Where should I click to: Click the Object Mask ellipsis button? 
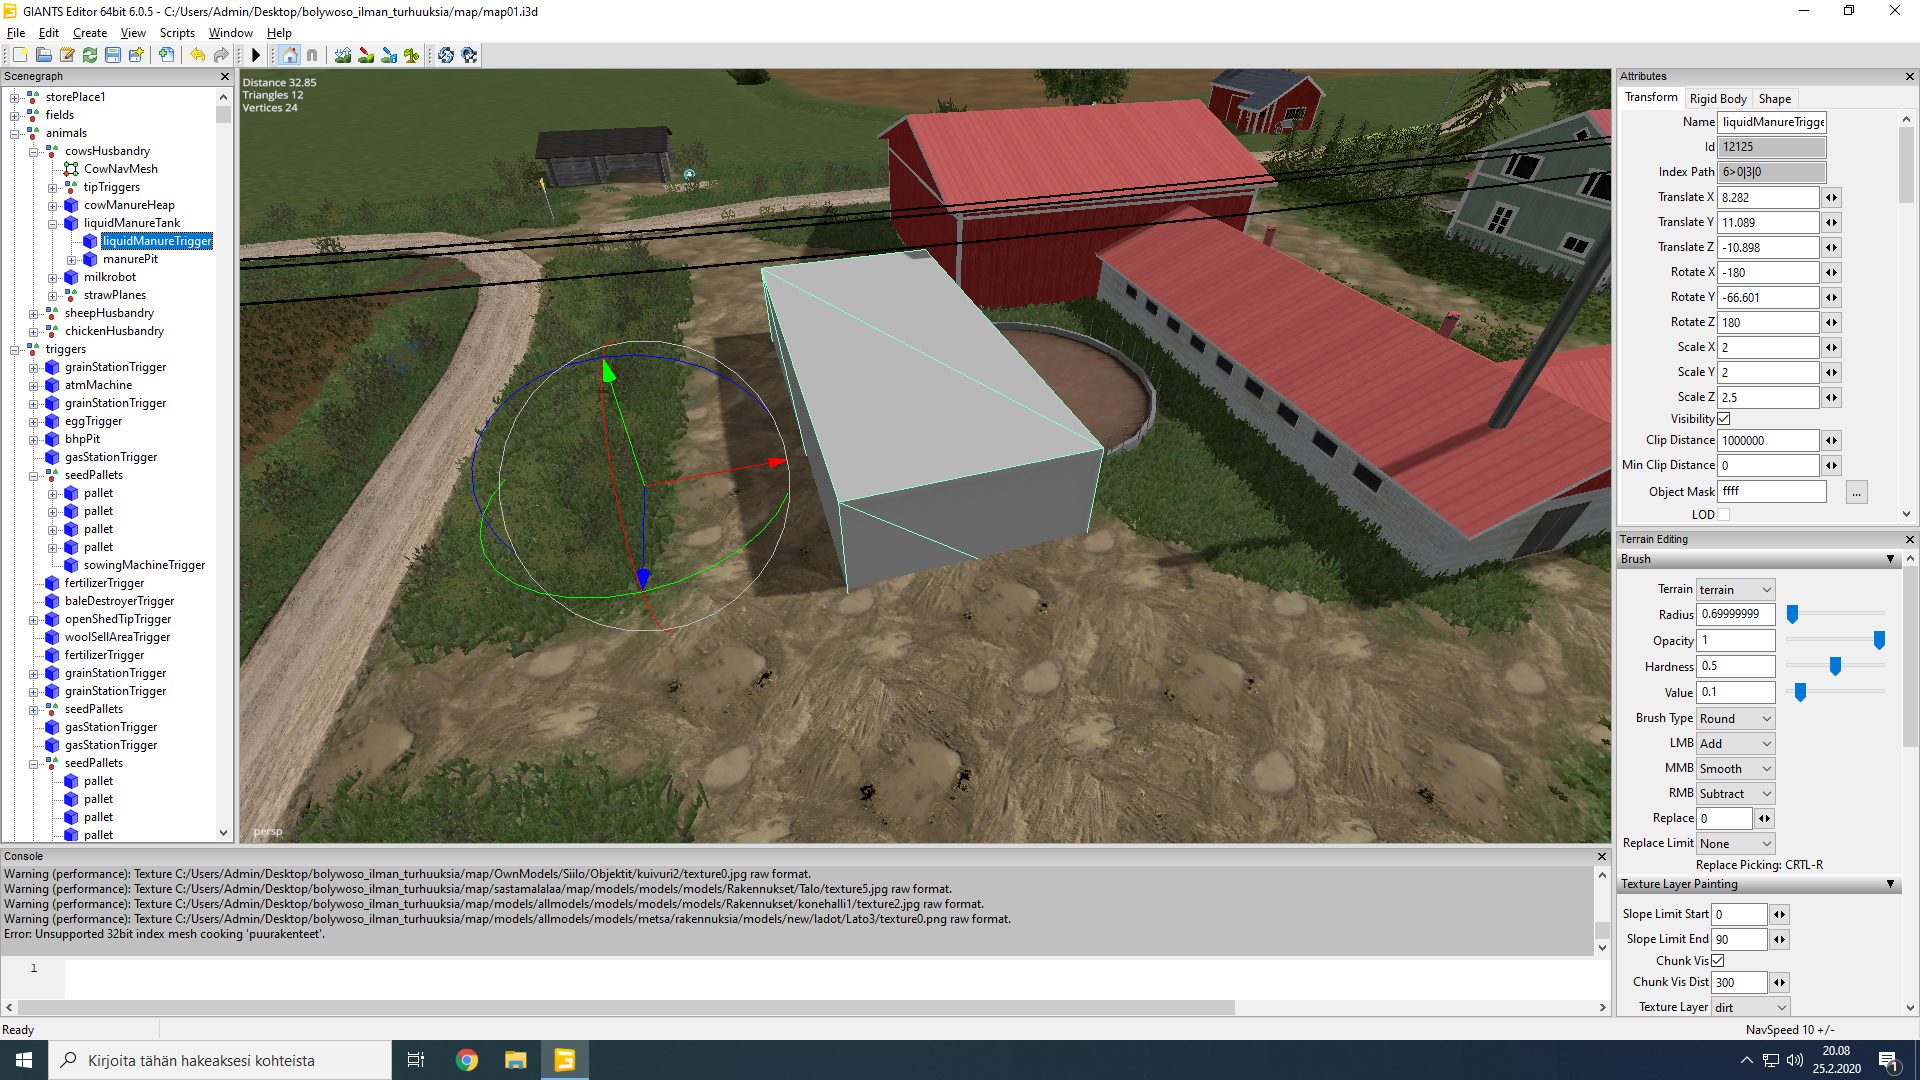point(1856,492)
